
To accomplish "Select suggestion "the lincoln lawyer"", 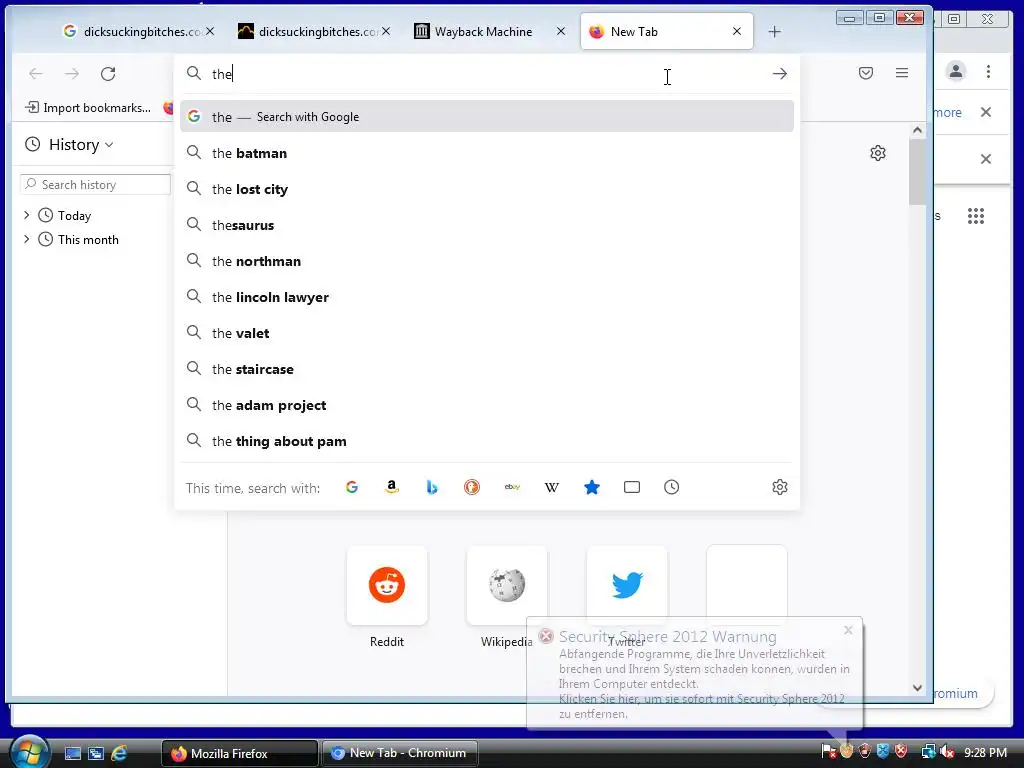I will coord(487,297).
